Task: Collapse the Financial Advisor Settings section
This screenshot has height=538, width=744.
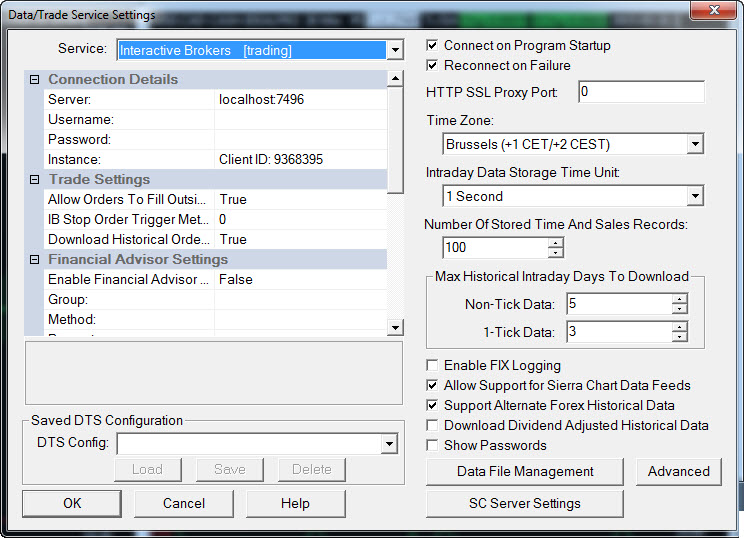Action: 34,260
